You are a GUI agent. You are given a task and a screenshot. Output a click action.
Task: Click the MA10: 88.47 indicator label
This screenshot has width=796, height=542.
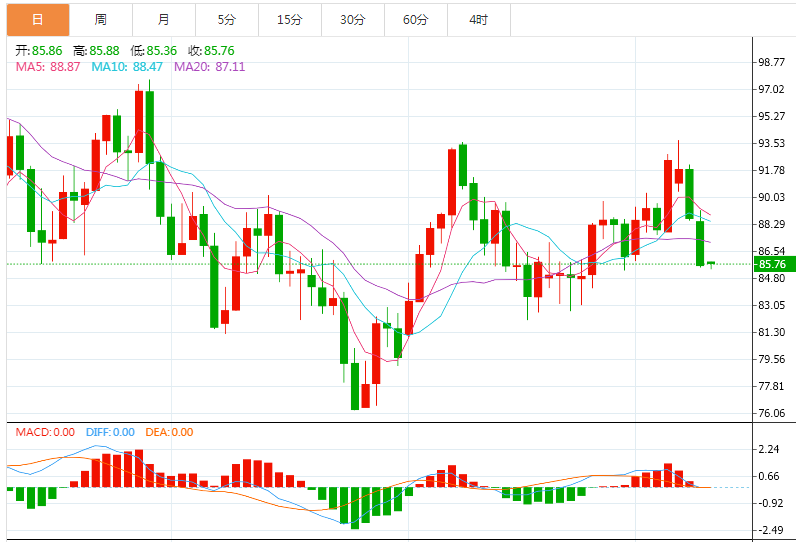click(127, 66)
